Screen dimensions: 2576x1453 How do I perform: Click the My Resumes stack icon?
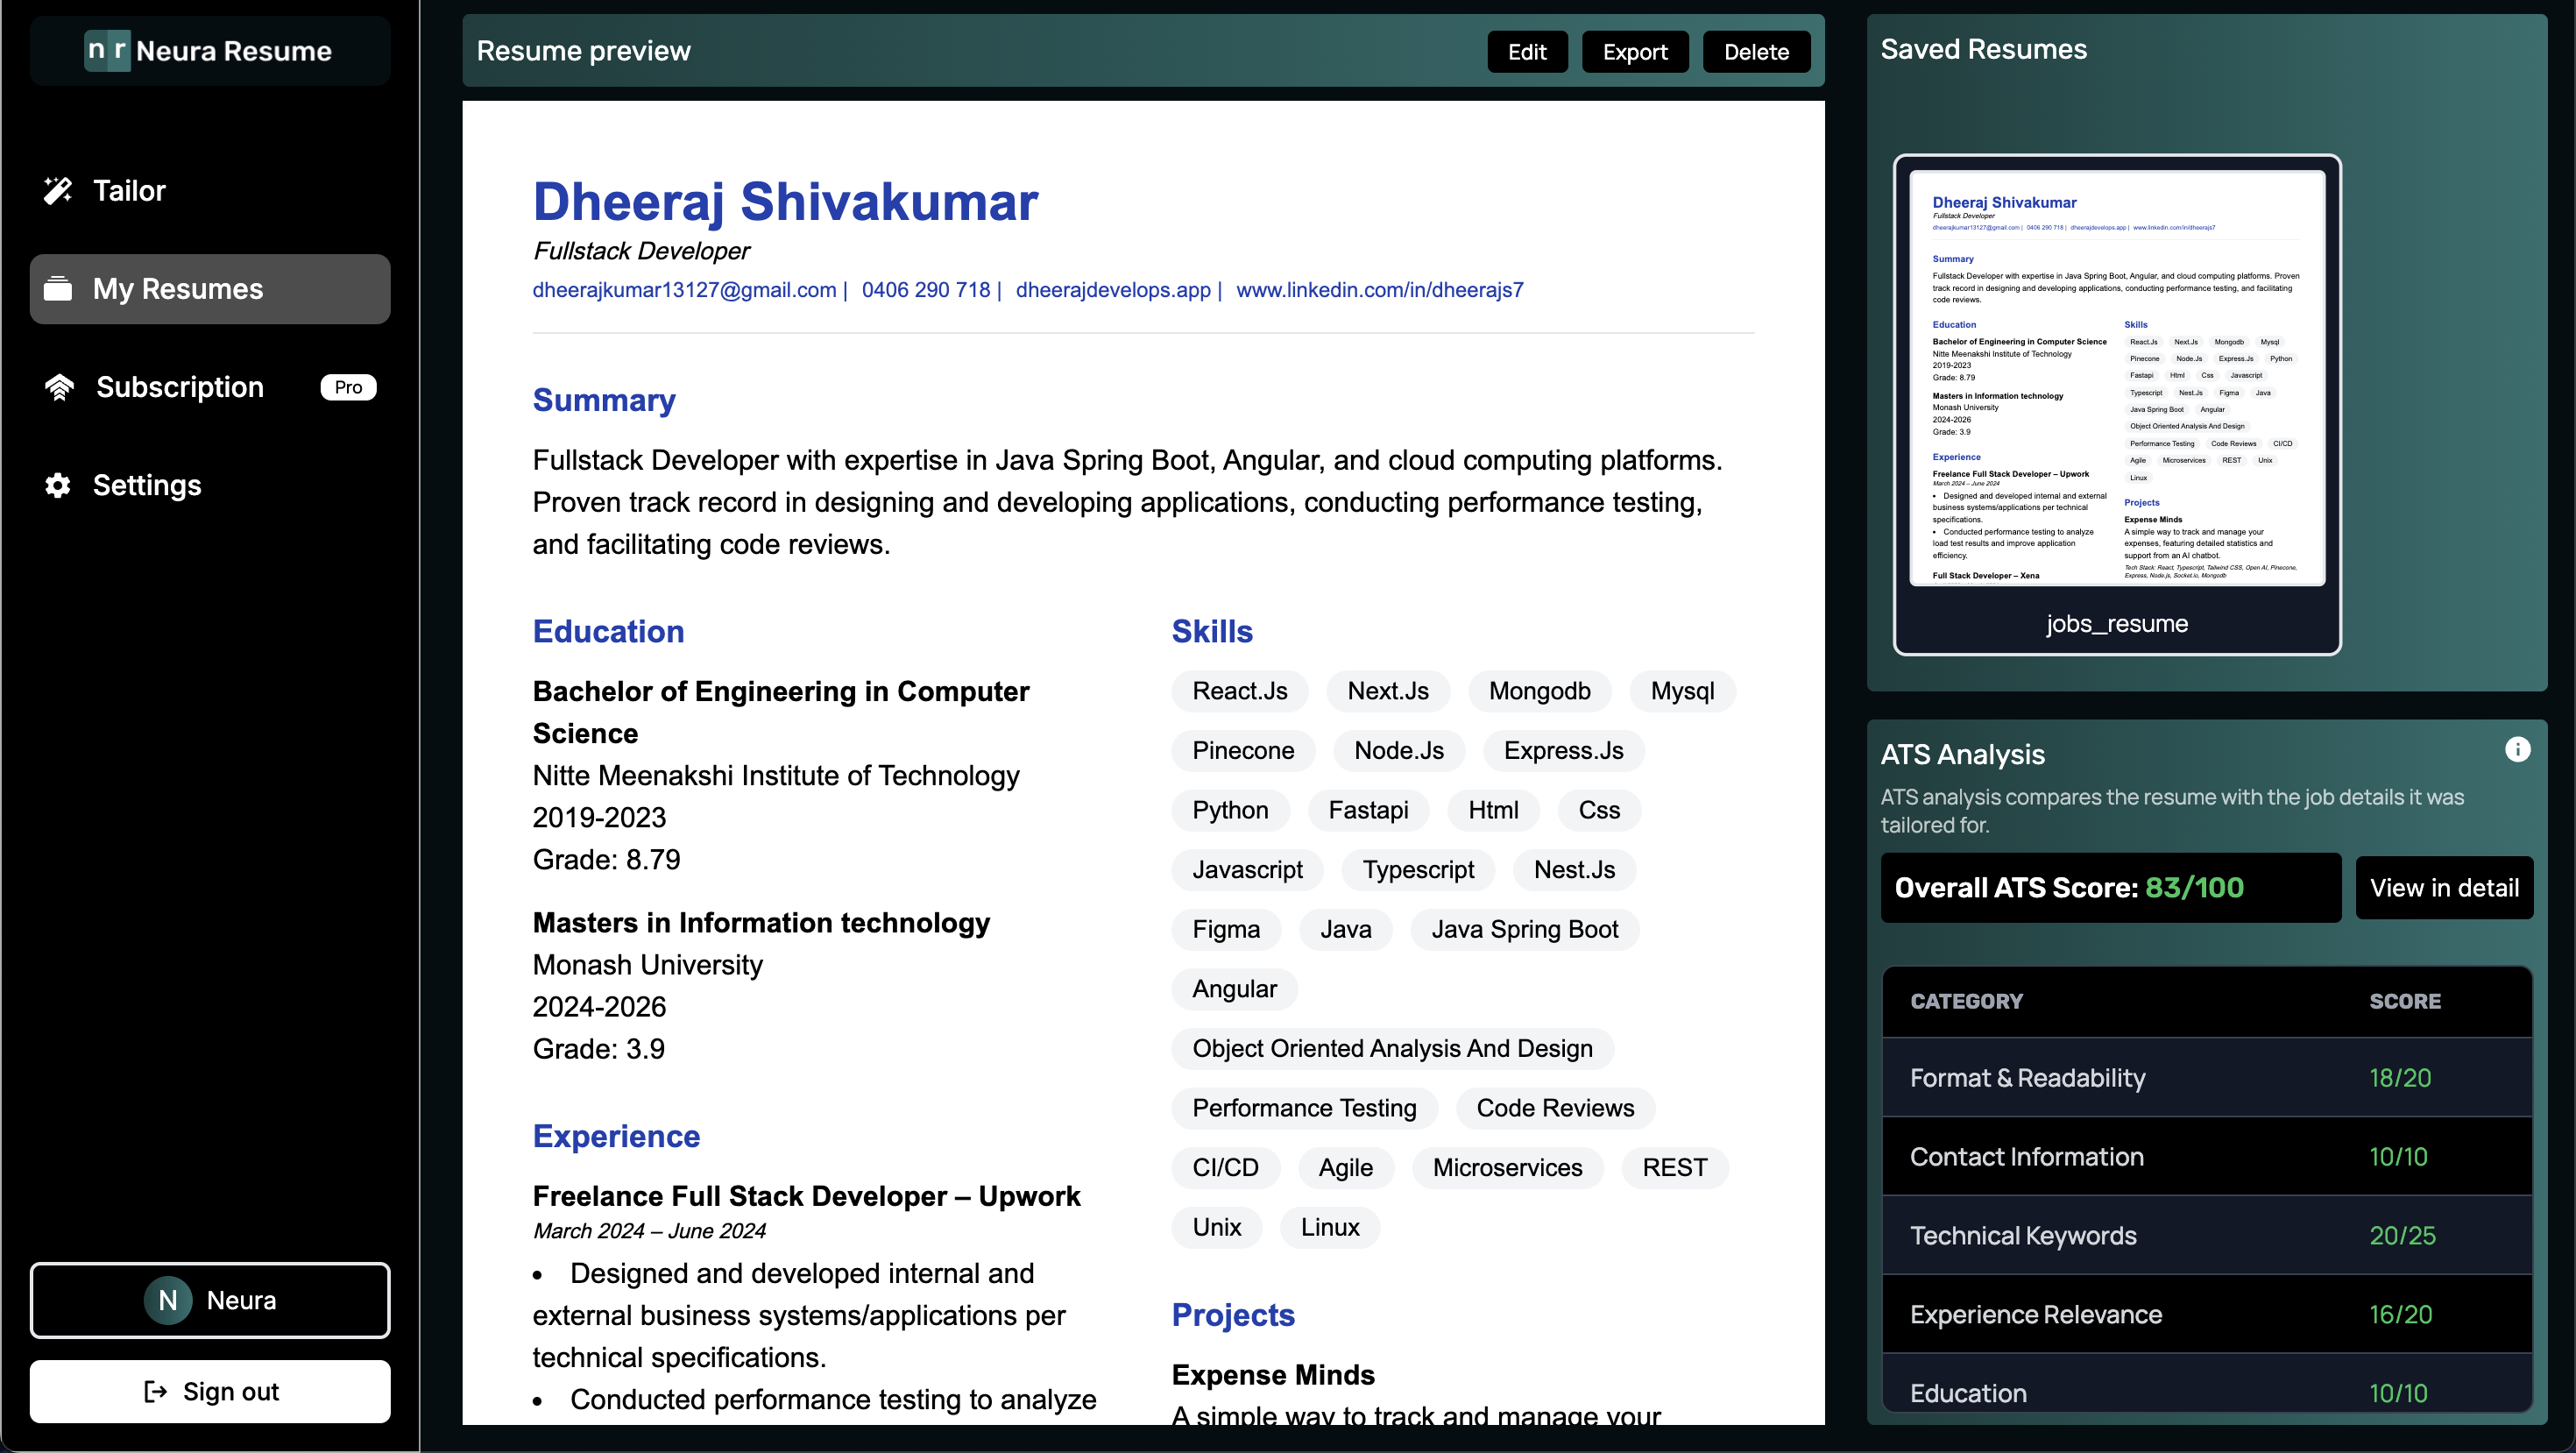click(58, 289)
